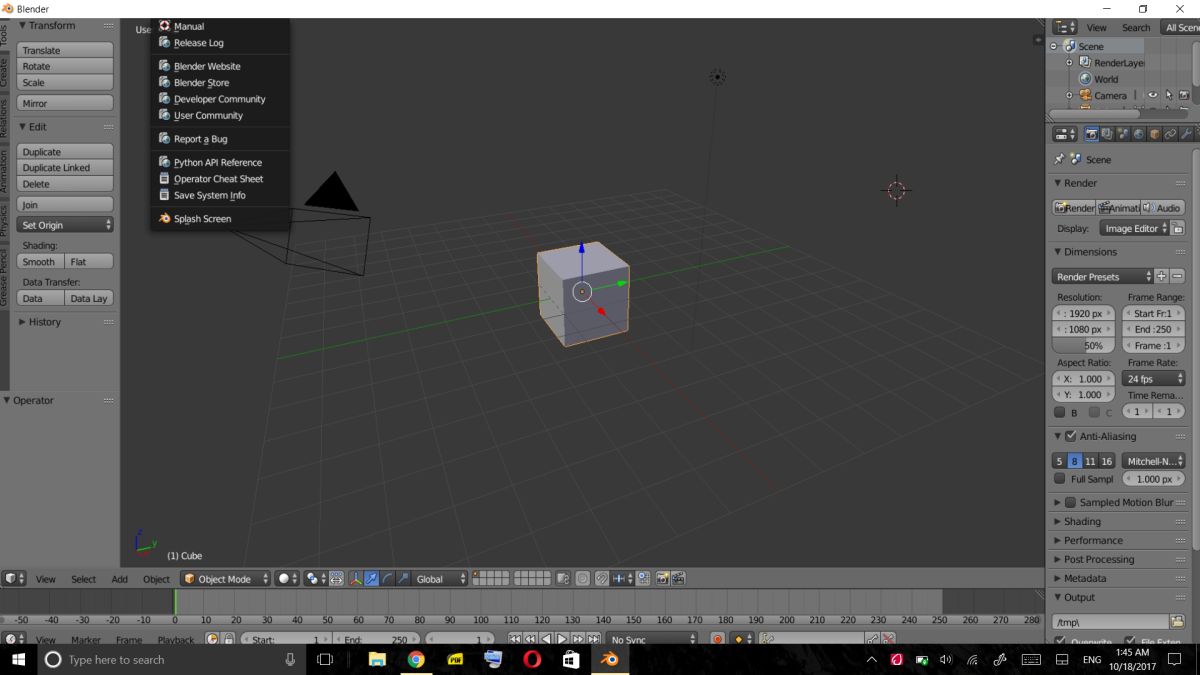Screen dimensions: 1200x675
Task: Collapse the Operator panel
Action: 7,400
